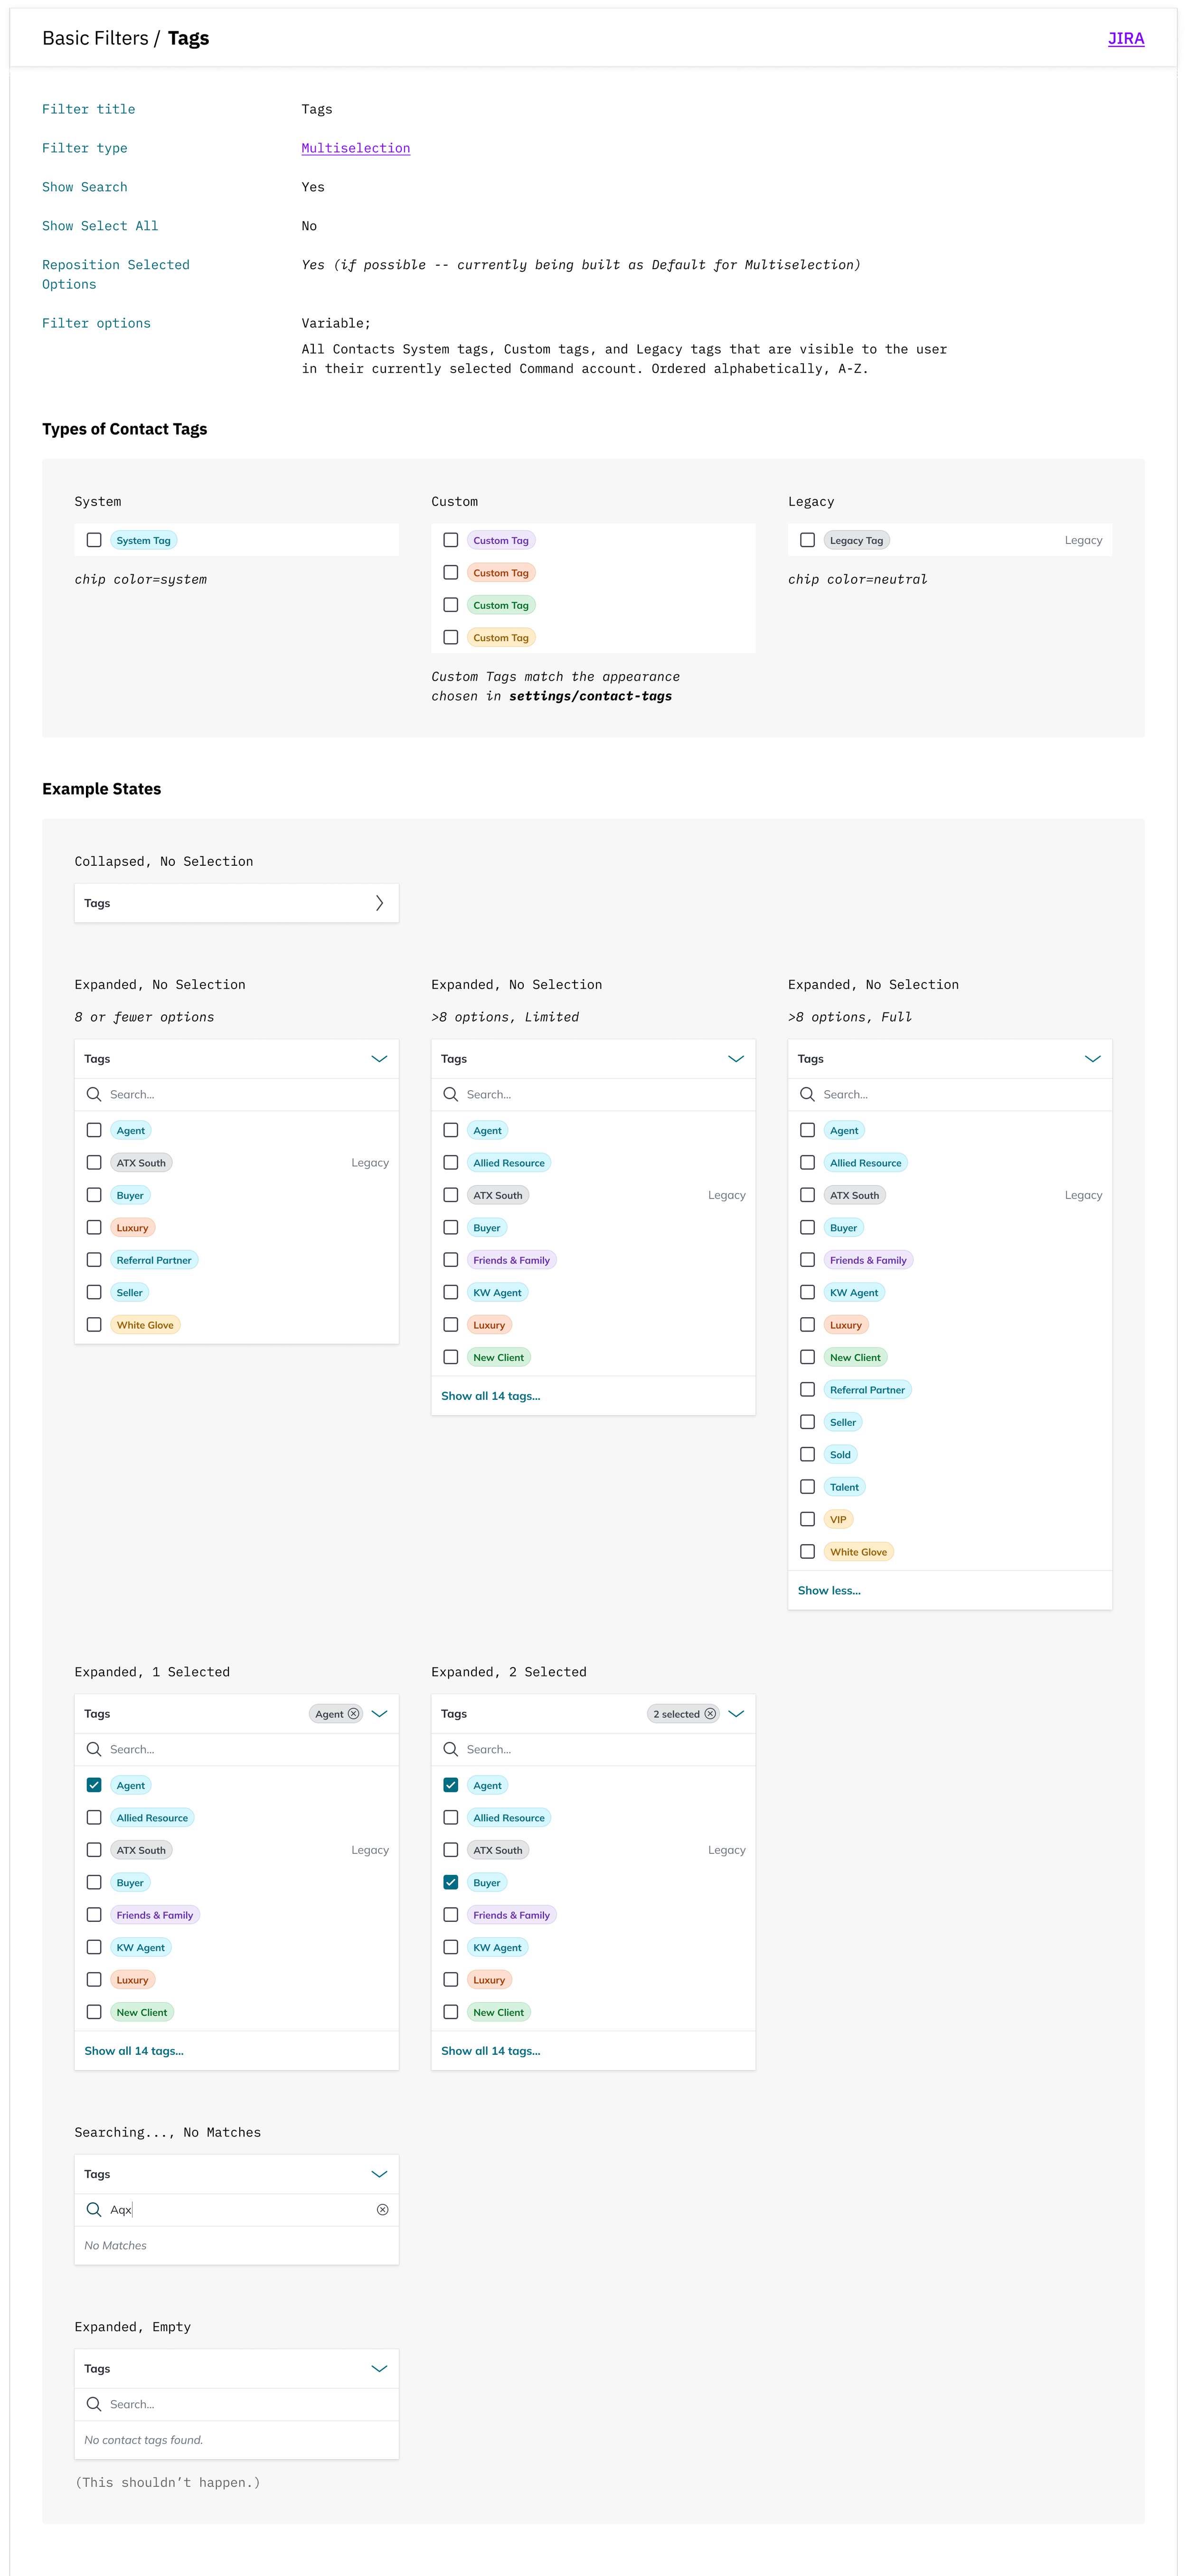Click the search magnifier icon beside Aqx
This screenshot has height=2576, width=1187.
[x=94, y=2209]
